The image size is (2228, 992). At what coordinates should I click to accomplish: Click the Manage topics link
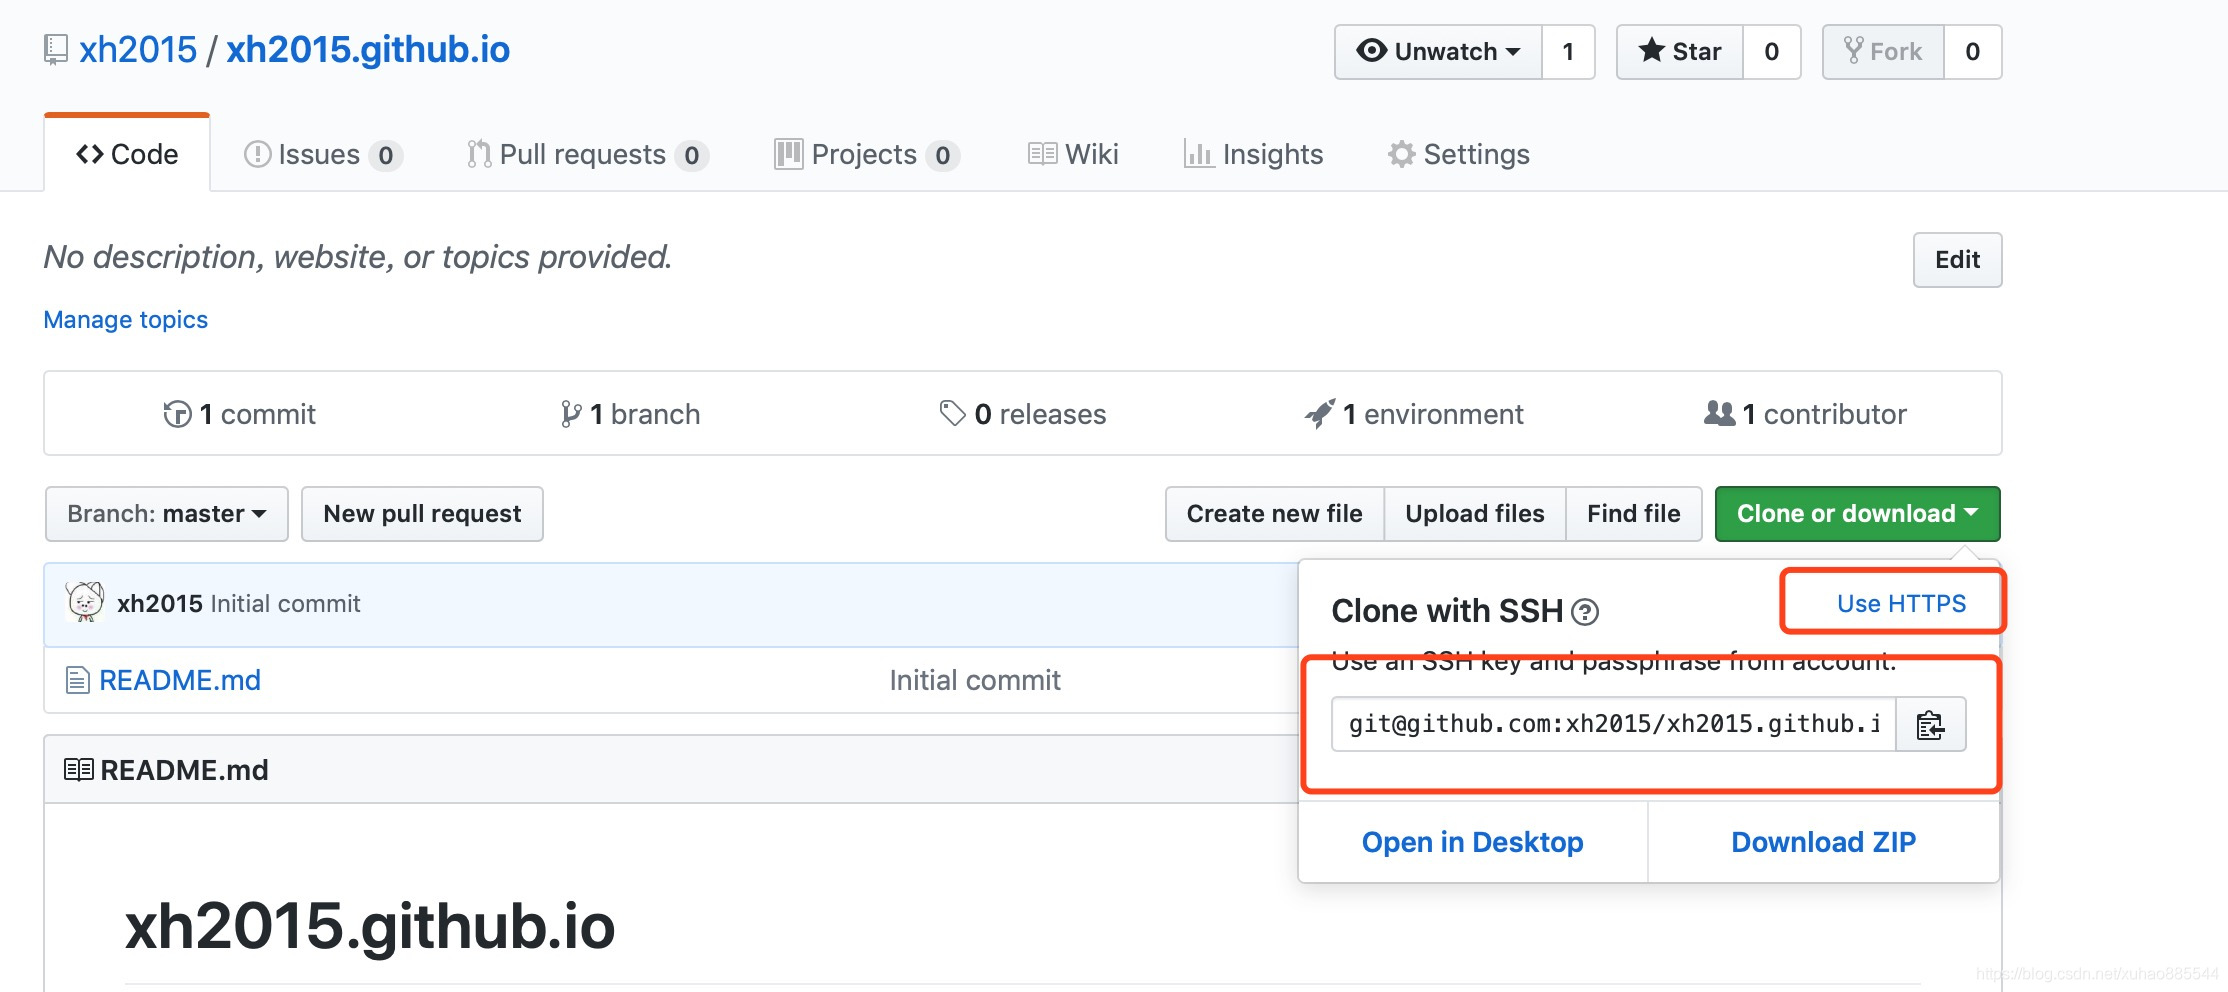126,320
